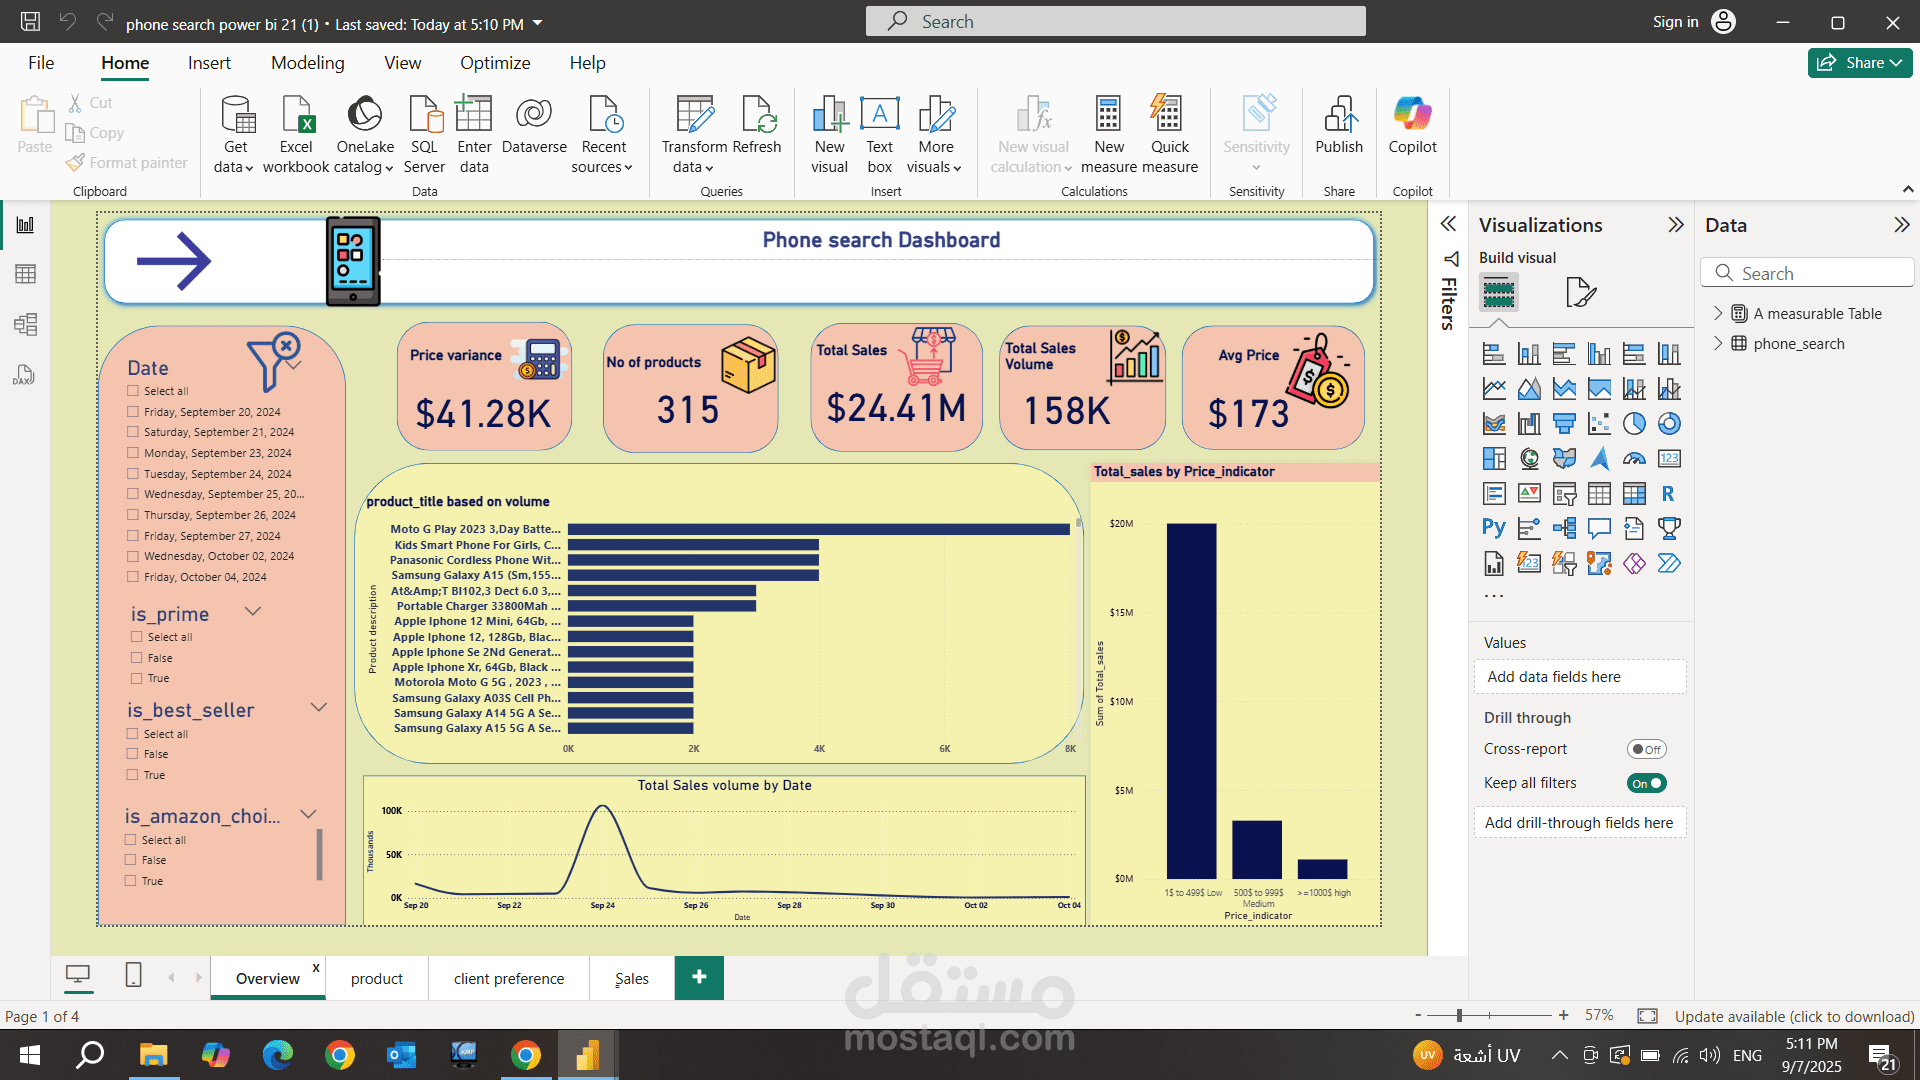The height and width of the screenshot is (1080, 1920).
Task: Check True under is_prime slicer
Action: coord(137,678)
